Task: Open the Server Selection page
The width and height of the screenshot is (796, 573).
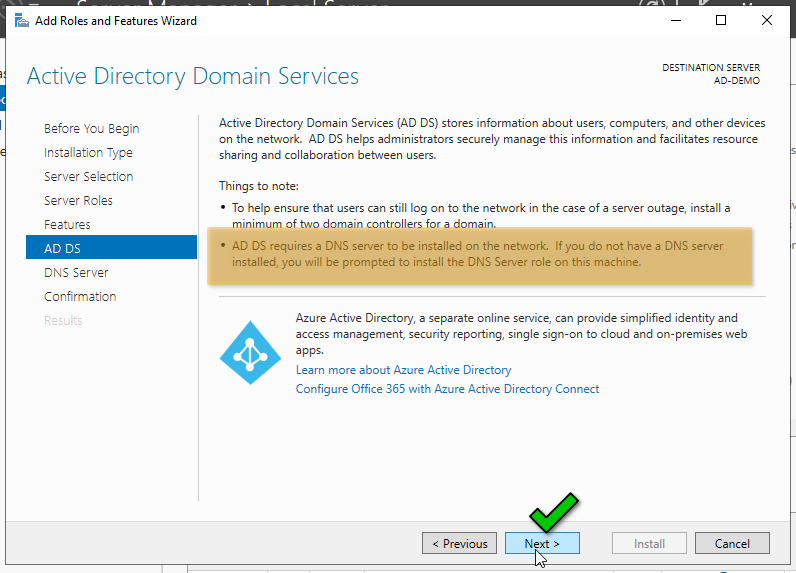Action: pos(88,176)
